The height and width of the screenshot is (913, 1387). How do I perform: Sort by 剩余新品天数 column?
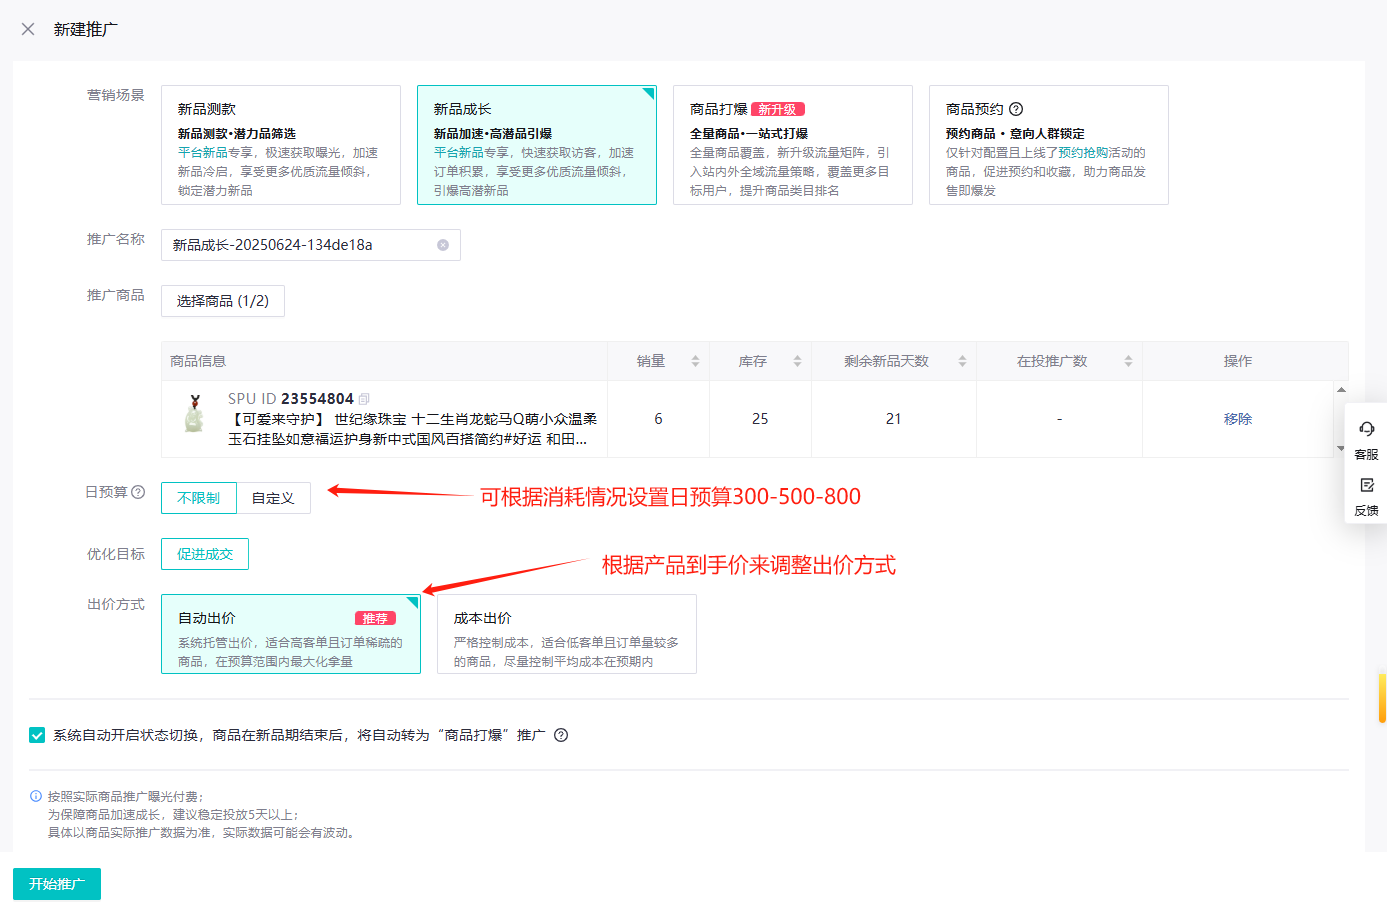click(962, 361)
